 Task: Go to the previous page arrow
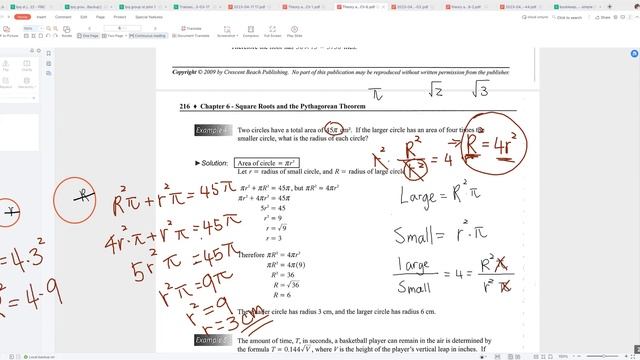(x=89, y=28)
